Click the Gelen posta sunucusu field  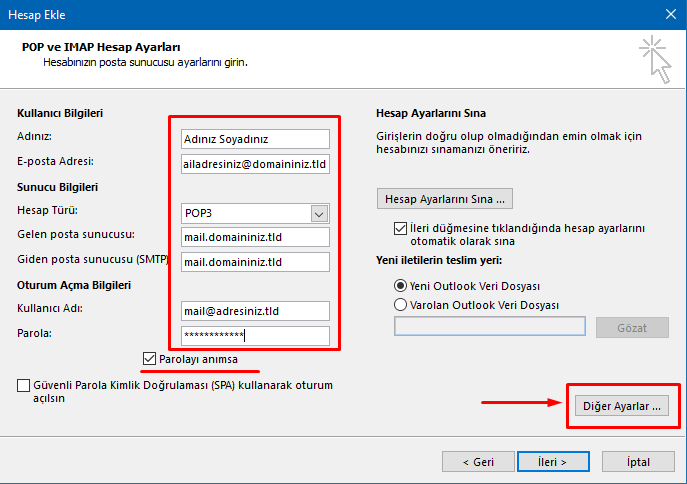coord(255,237)
